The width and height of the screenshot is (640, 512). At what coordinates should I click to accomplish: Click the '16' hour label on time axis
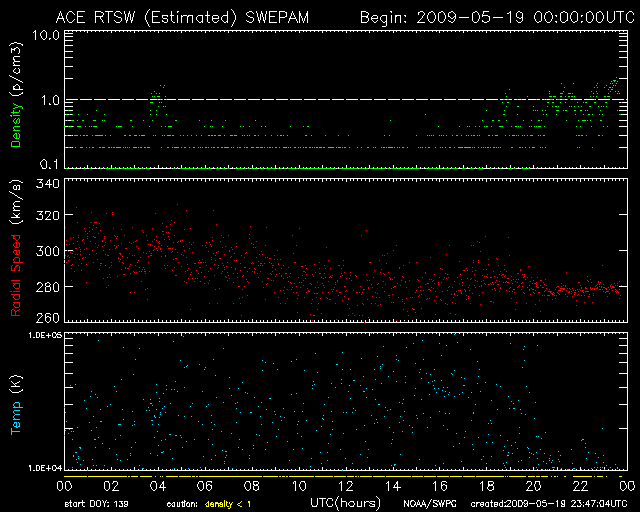pyautogui.click(x=440, y=486)
